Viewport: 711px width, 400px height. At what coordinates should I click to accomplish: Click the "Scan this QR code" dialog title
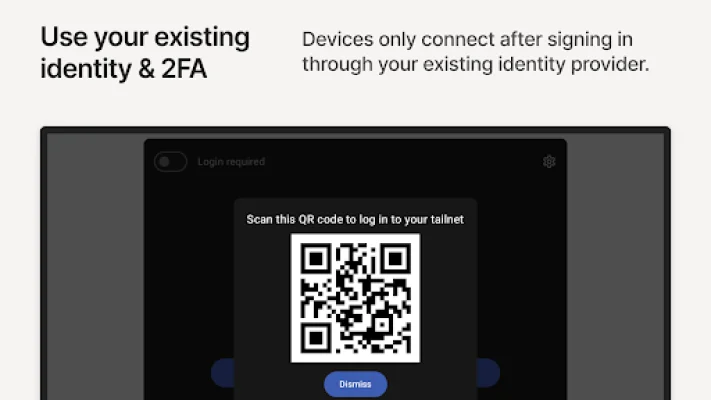355,220
